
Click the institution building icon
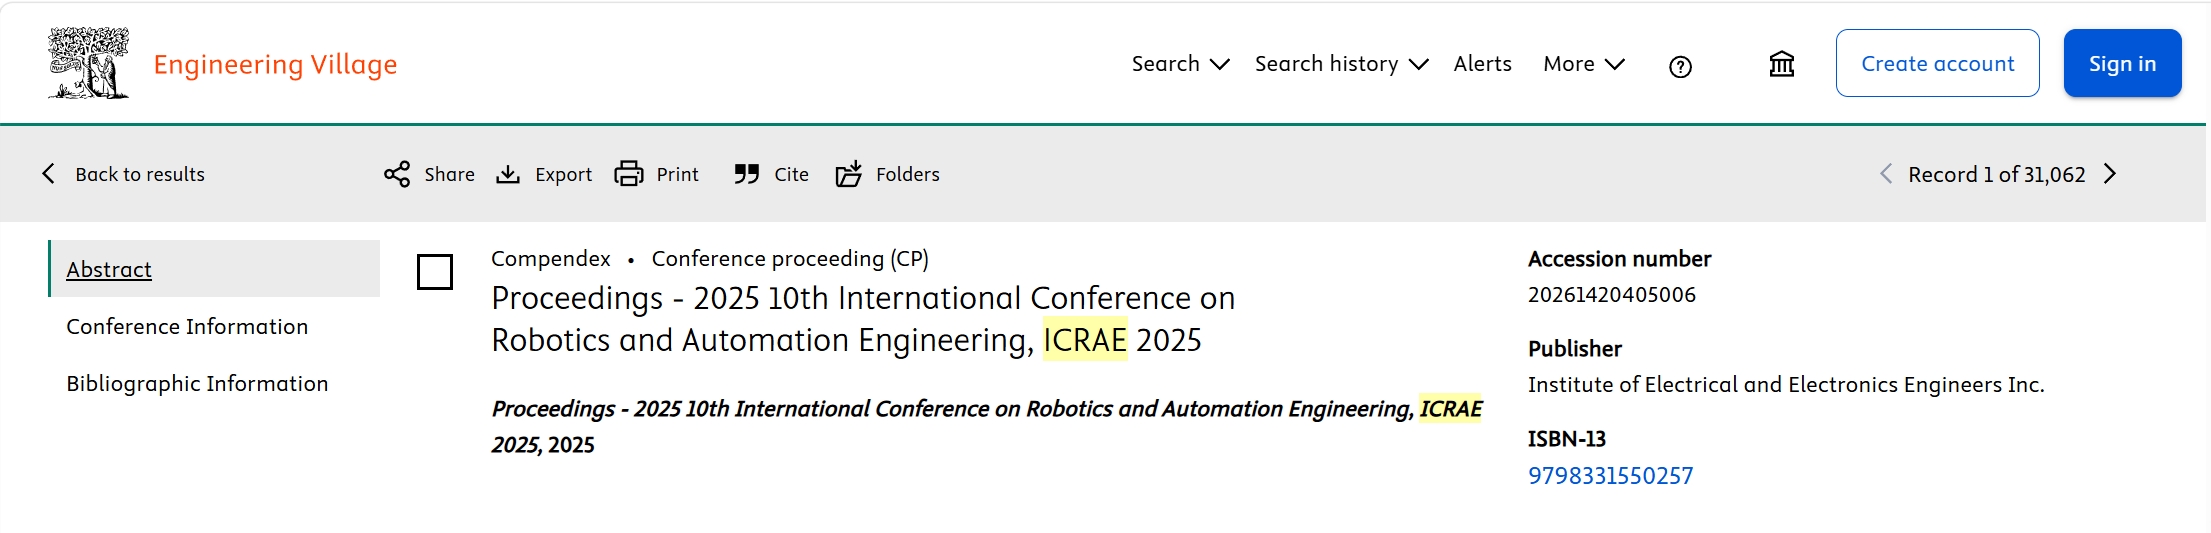(x=1781, y=64)
